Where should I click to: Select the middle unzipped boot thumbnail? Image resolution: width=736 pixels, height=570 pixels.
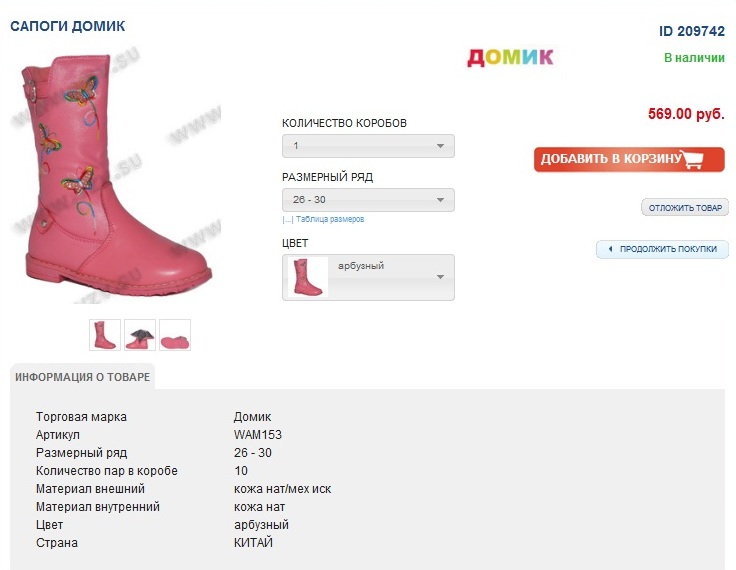point(140,335)
